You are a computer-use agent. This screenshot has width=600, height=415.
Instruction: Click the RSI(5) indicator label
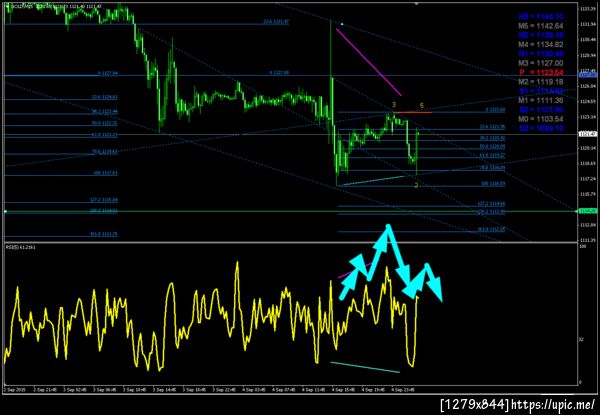tap(21, 248)
